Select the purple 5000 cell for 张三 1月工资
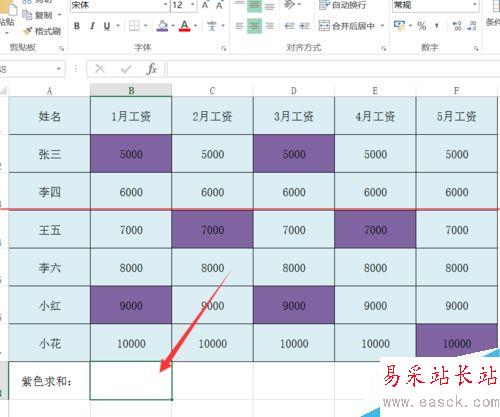The width and height of the screenshot is (500, 417). pos(131,154)
